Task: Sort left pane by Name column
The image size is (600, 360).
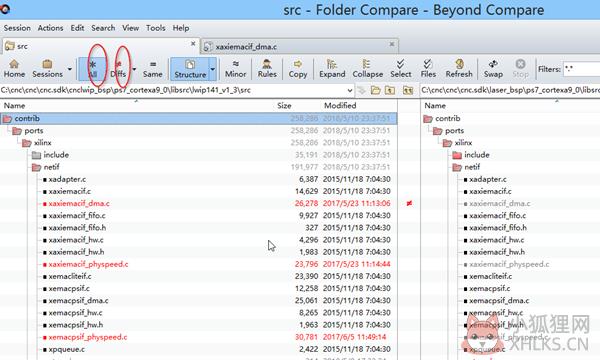Action: coord(15,106)
